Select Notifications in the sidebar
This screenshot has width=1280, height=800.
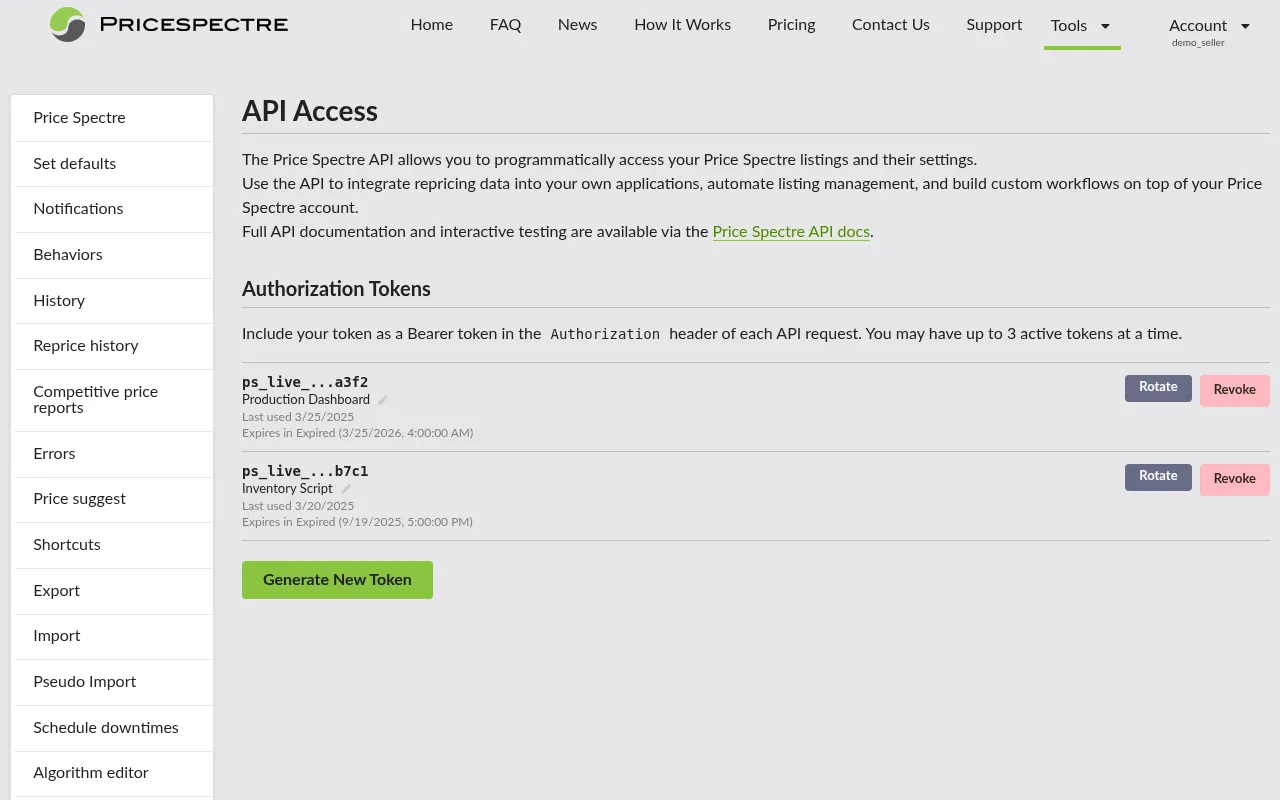coord(78,209)
